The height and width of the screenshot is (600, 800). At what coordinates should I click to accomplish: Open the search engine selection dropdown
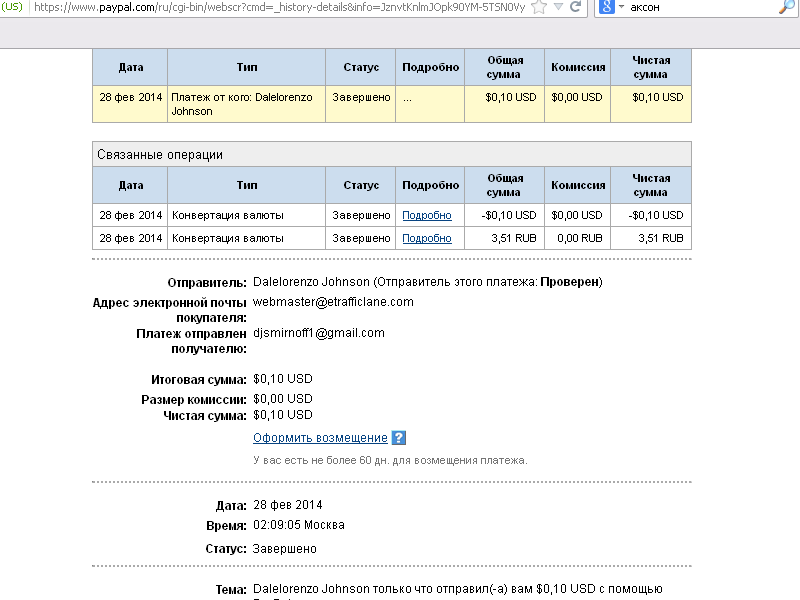621,7
